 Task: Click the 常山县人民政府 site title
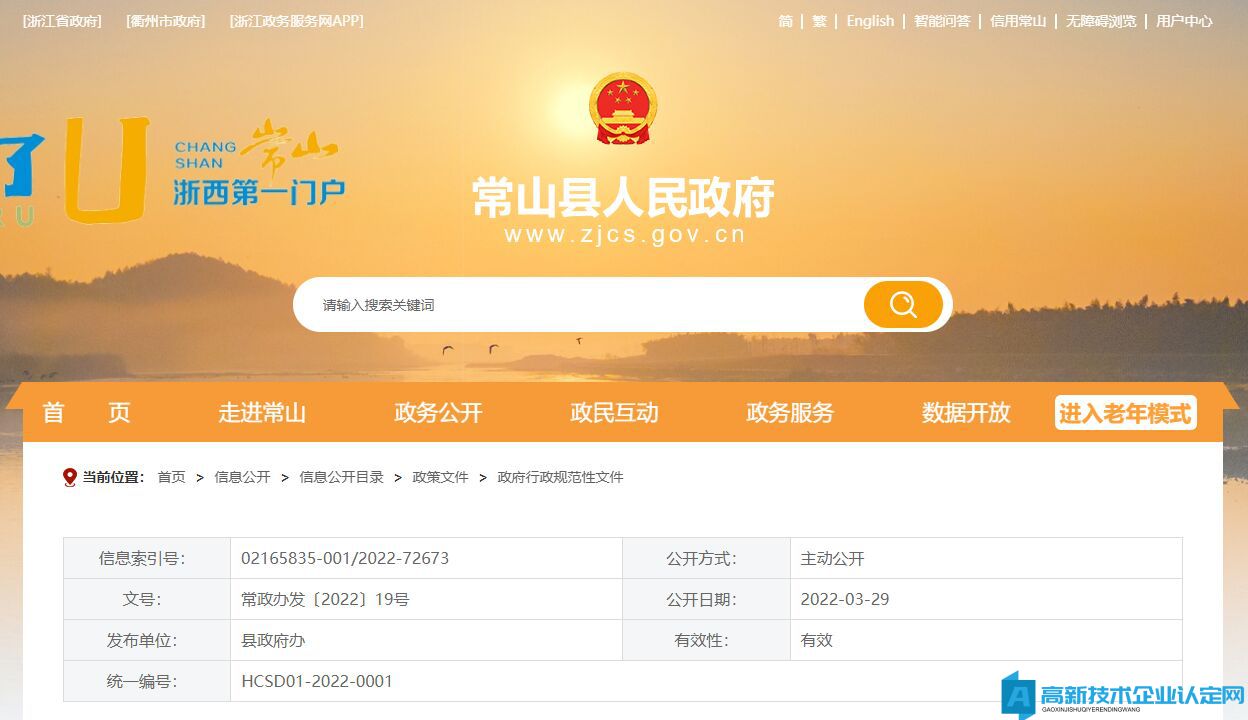[x=623, y=199]
